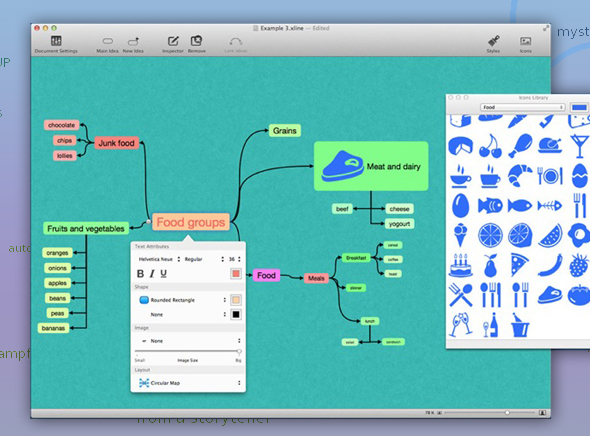Select the pink Food node

(266, 275)
